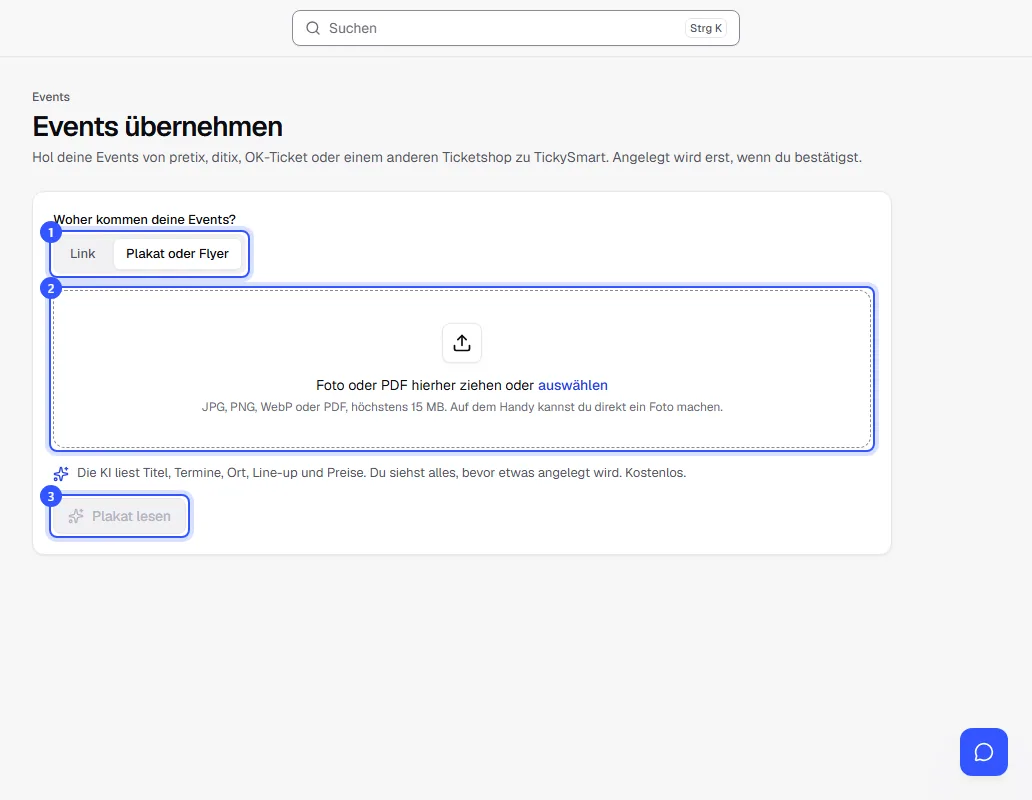The height and width of the screenshot is (800, 1032).
Task: Click the AI sparkle icon beside info text
Action: click(x=61, y=473)
